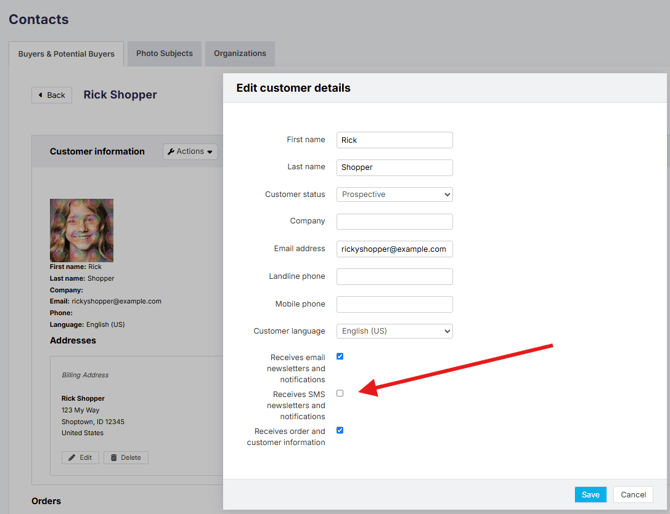Image resolution: width=670 pixels, height=514 pixels.
Task: Click into the Company field
Action: pyautogui.click(x=394, y=221)
